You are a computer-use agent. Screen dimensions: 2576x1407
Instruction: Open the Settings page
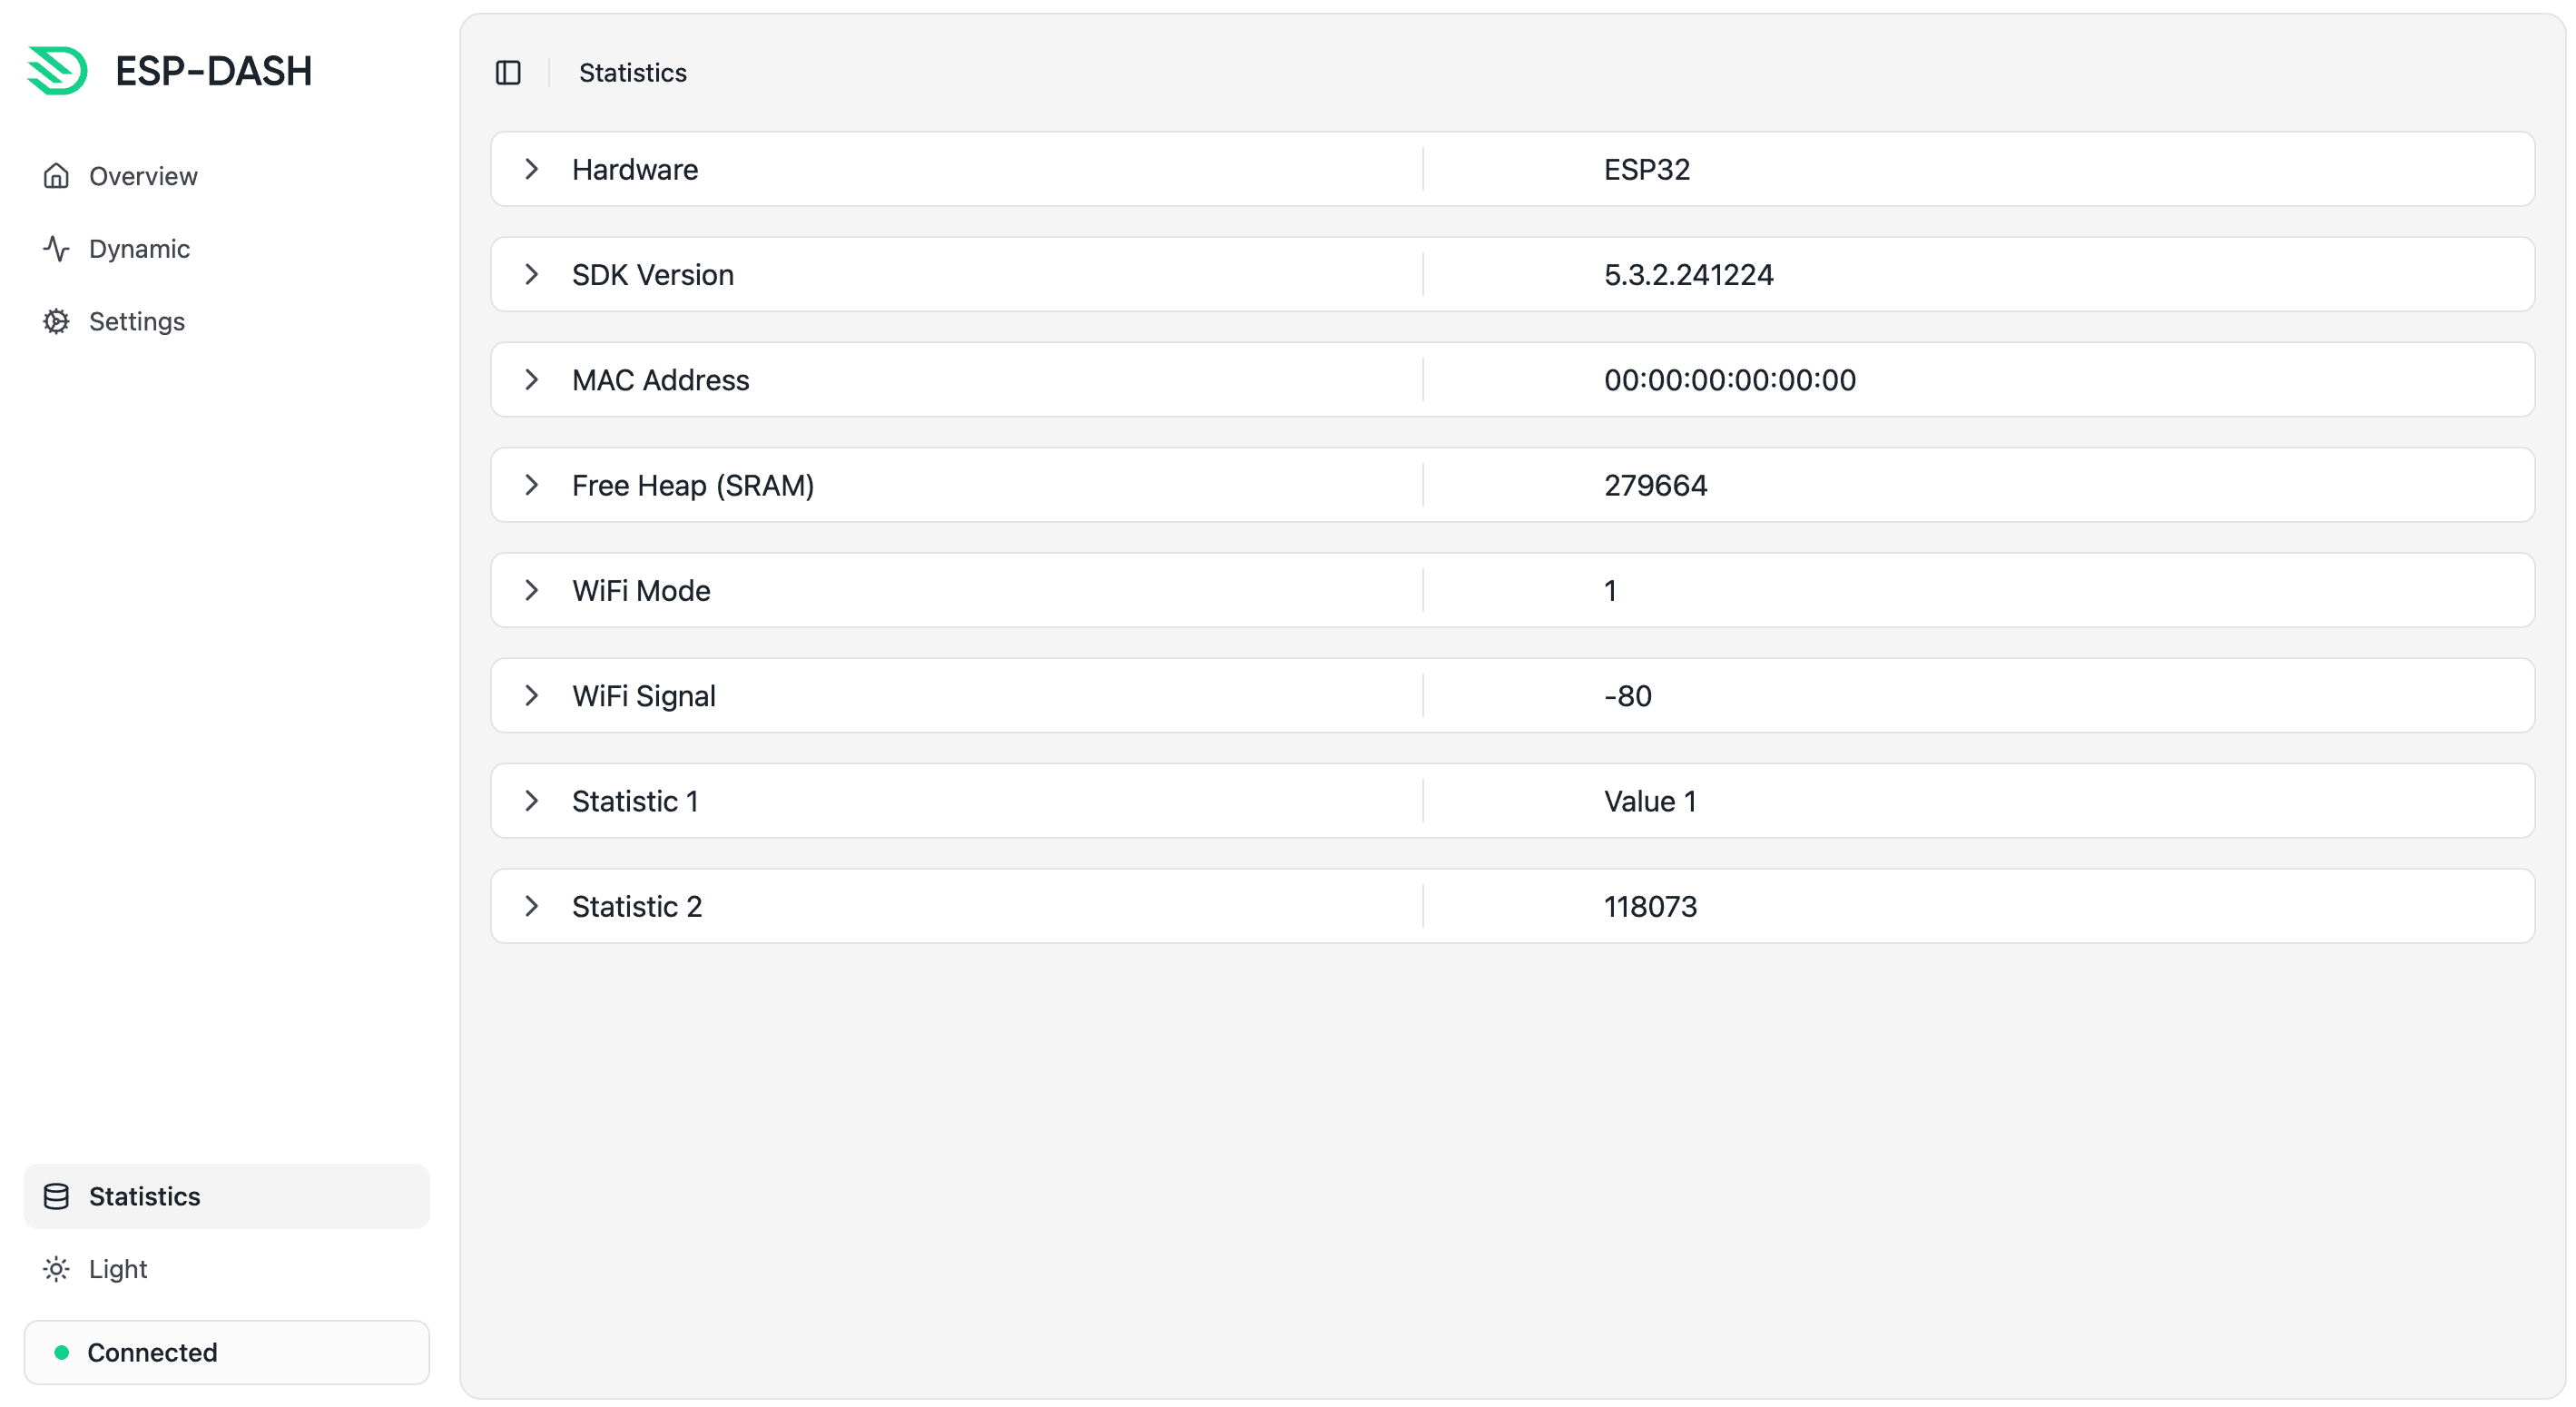pos(227,321)
